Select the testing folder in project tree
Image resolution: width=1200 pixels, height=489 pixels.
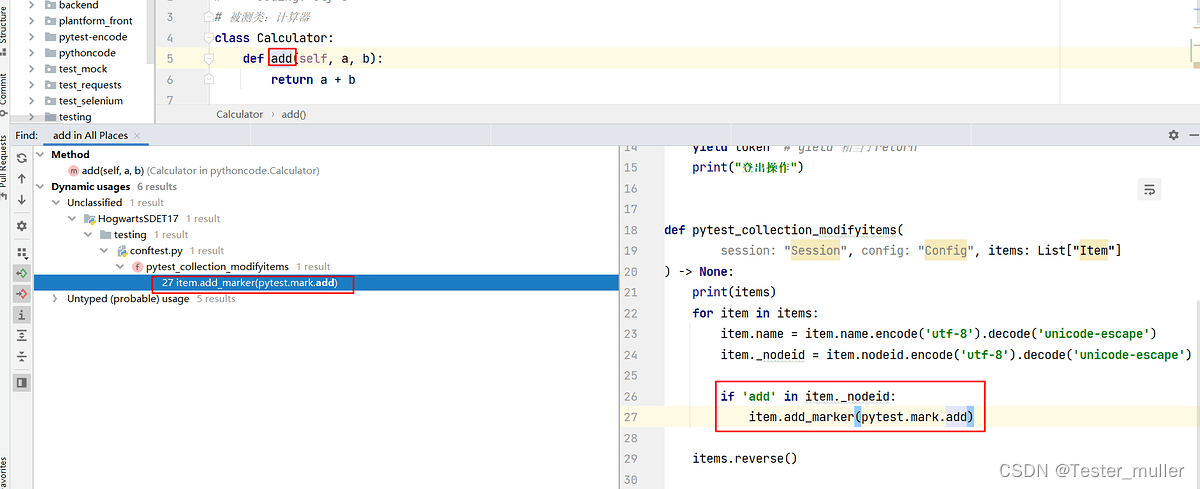75,117
